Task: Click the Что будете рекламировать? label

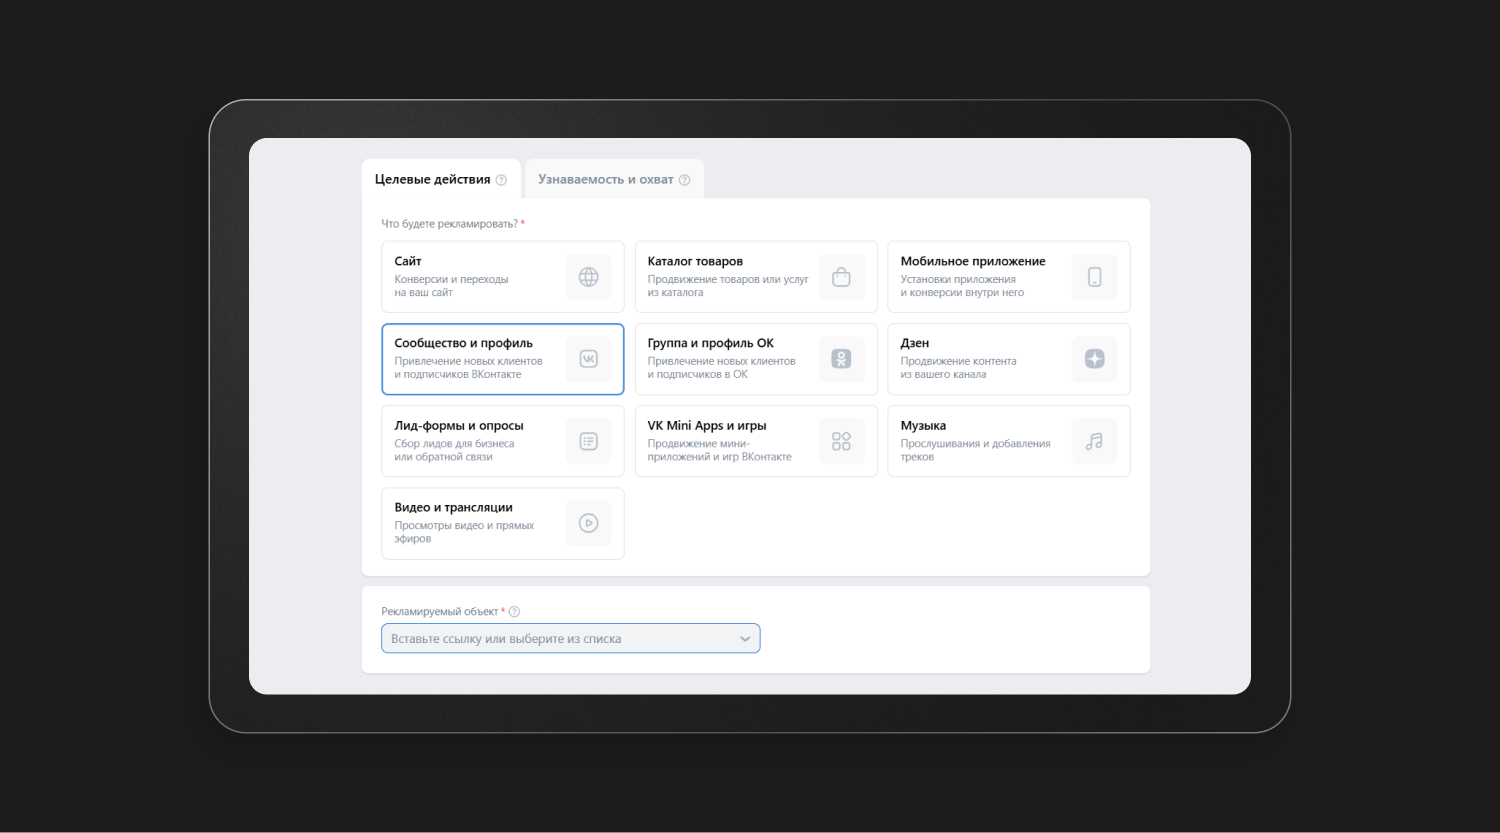Action: [450, 224]
